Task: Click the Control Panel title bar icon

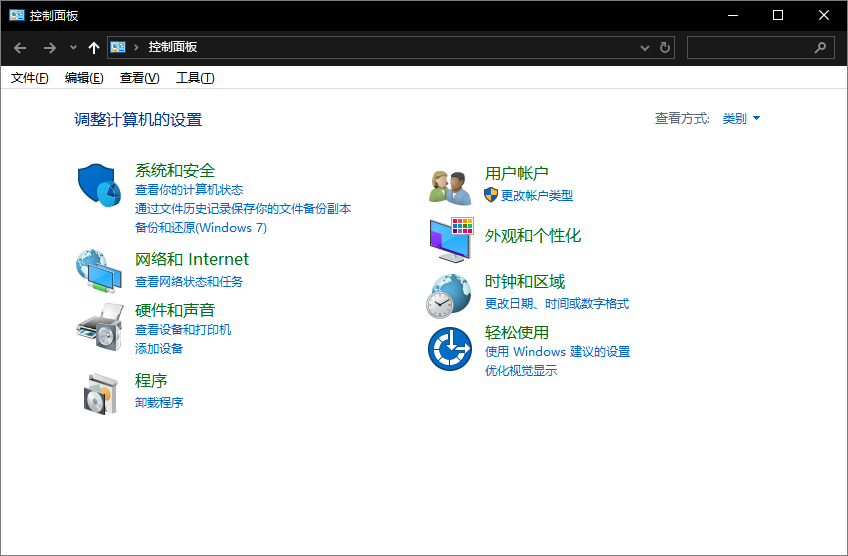Action: click(x=17, y=15)
